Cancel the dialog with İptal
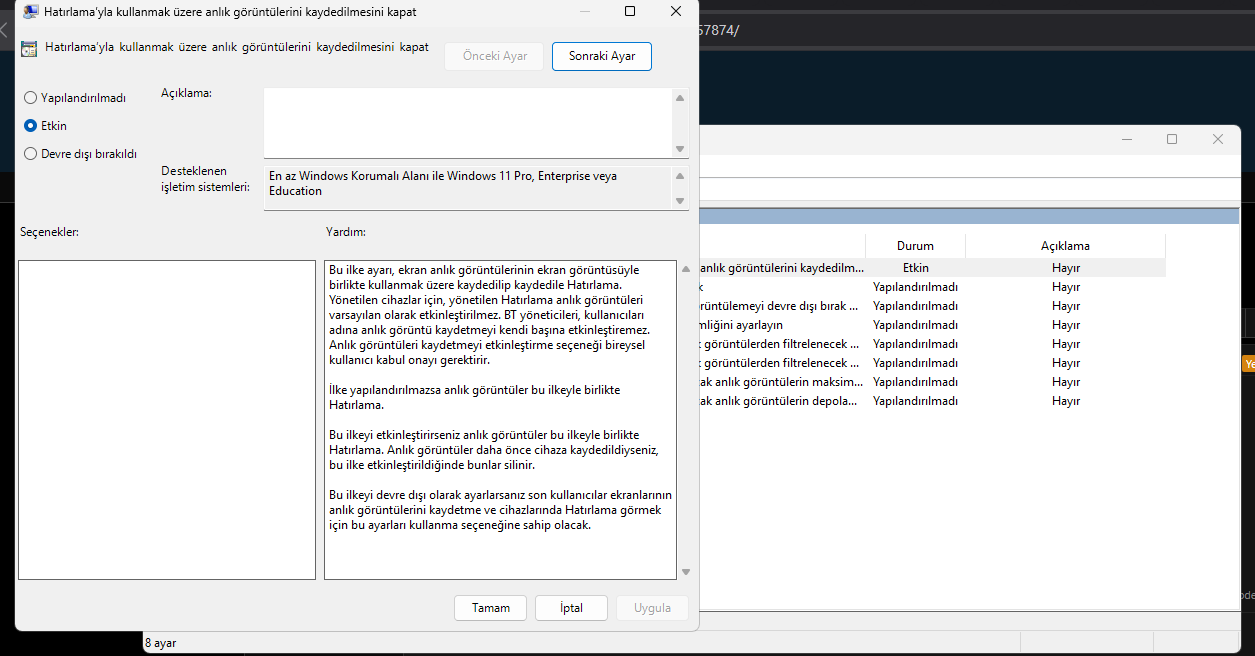 pos(572,608)
